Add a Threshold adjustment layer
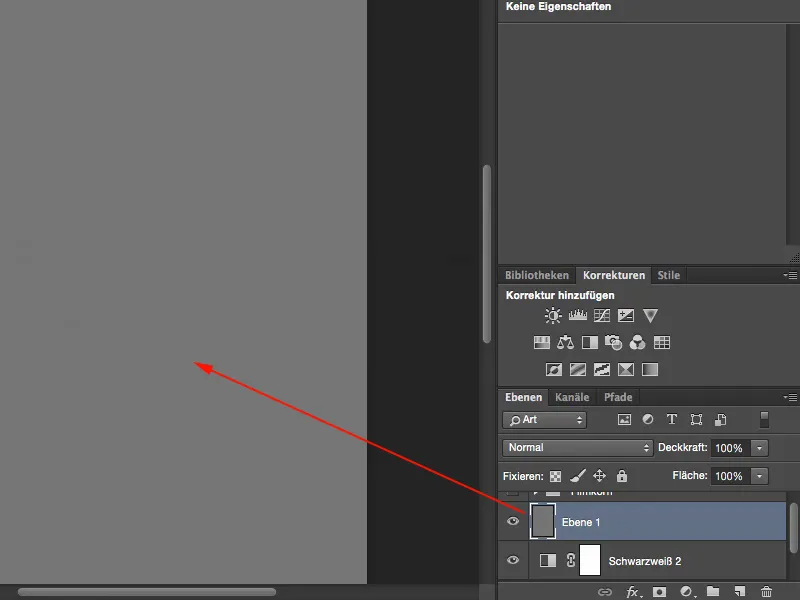The height and width of the screenshot is (600, 800). [x=602, y=369]
